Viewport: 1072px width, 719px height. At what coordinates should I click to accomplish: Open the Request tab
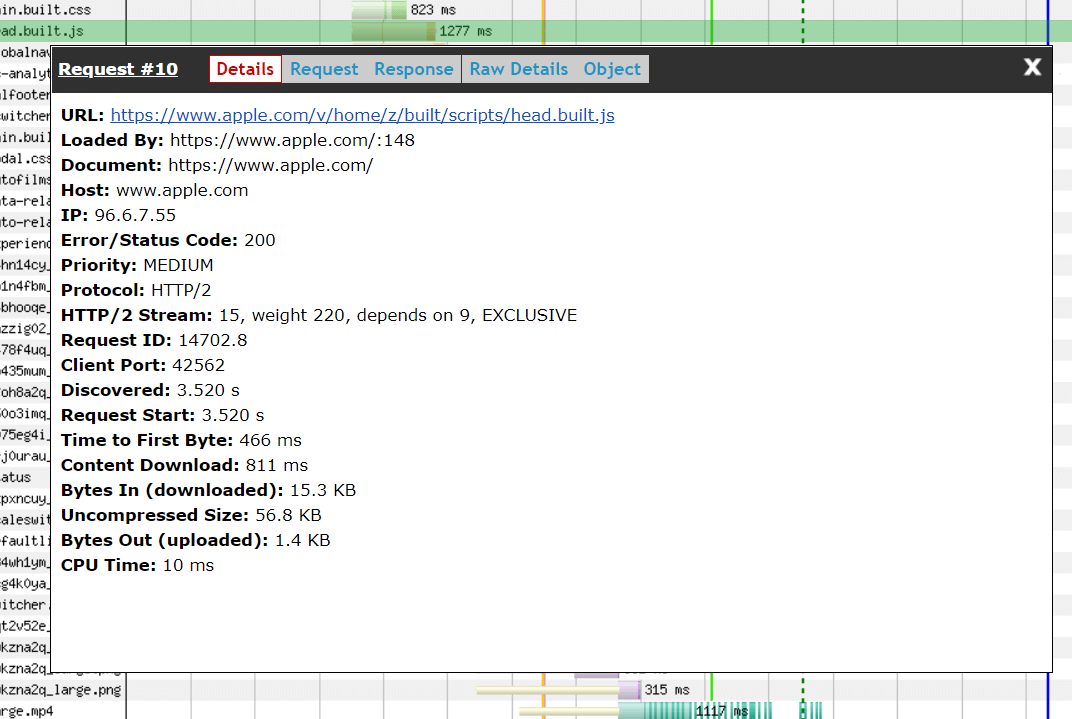(x=324, y=69)
